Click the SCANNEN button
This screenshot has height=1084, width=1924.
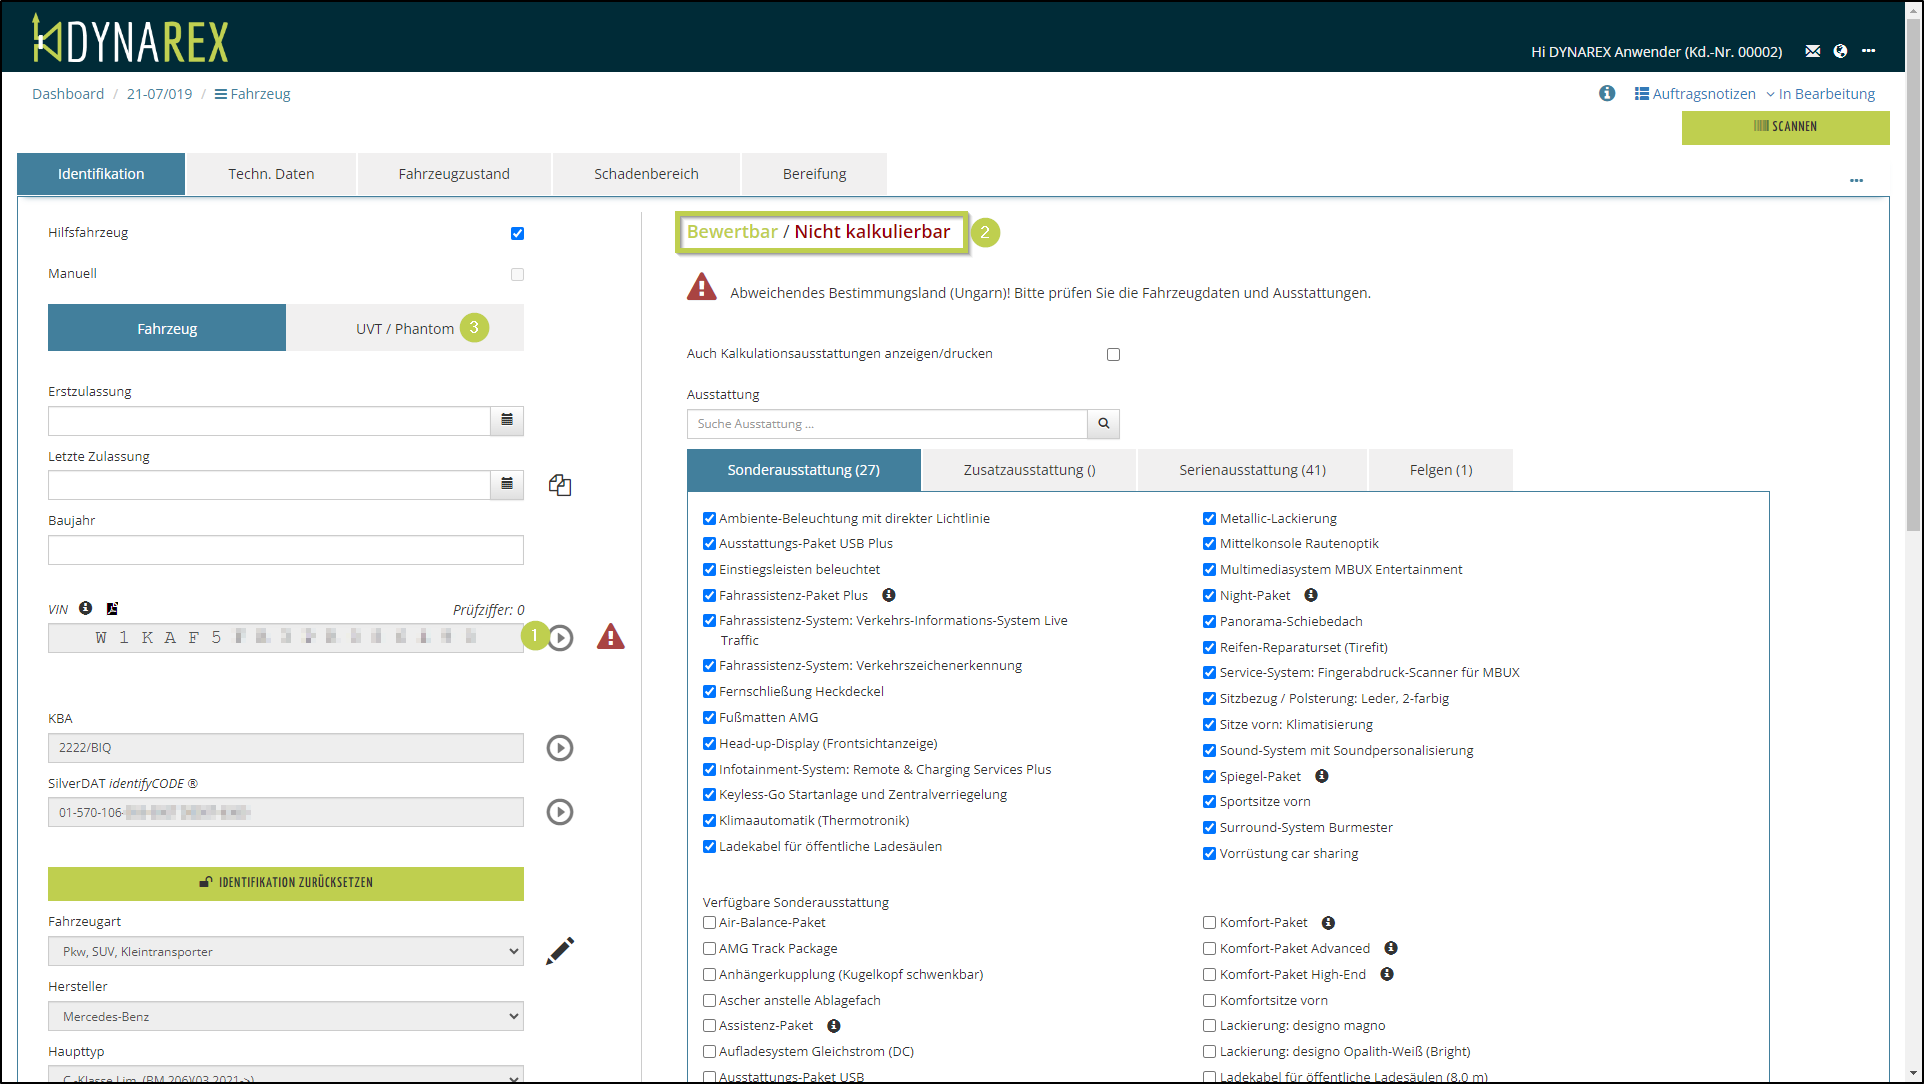[x=1785, y=127]
